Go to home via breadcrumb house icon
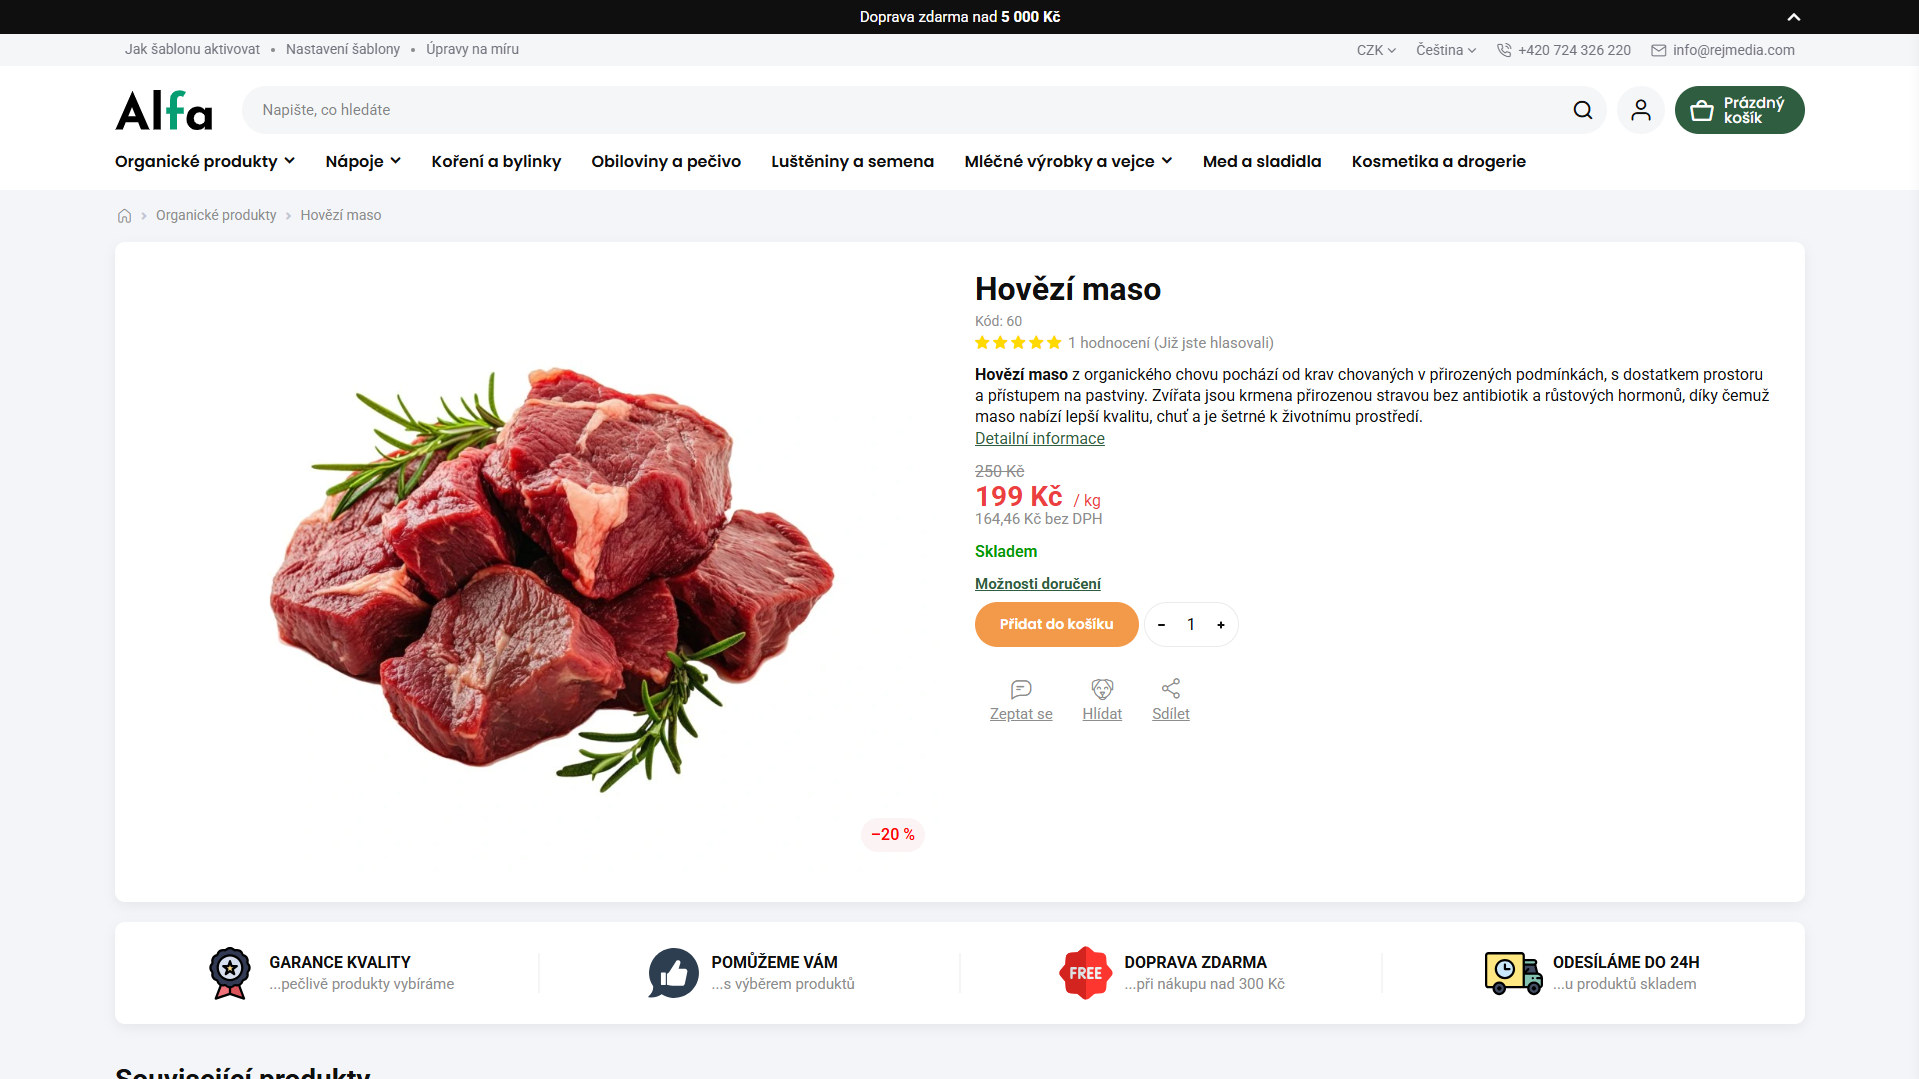 pyautogui.click(x=124, y=215)
